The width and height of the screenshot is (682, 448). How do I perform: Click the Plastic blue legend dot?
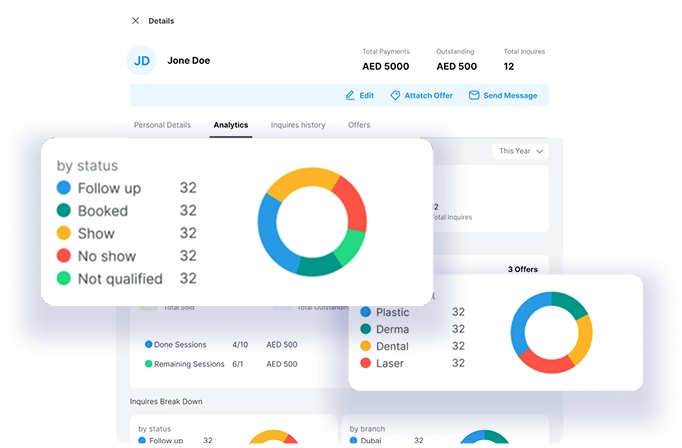coord(365,312)
